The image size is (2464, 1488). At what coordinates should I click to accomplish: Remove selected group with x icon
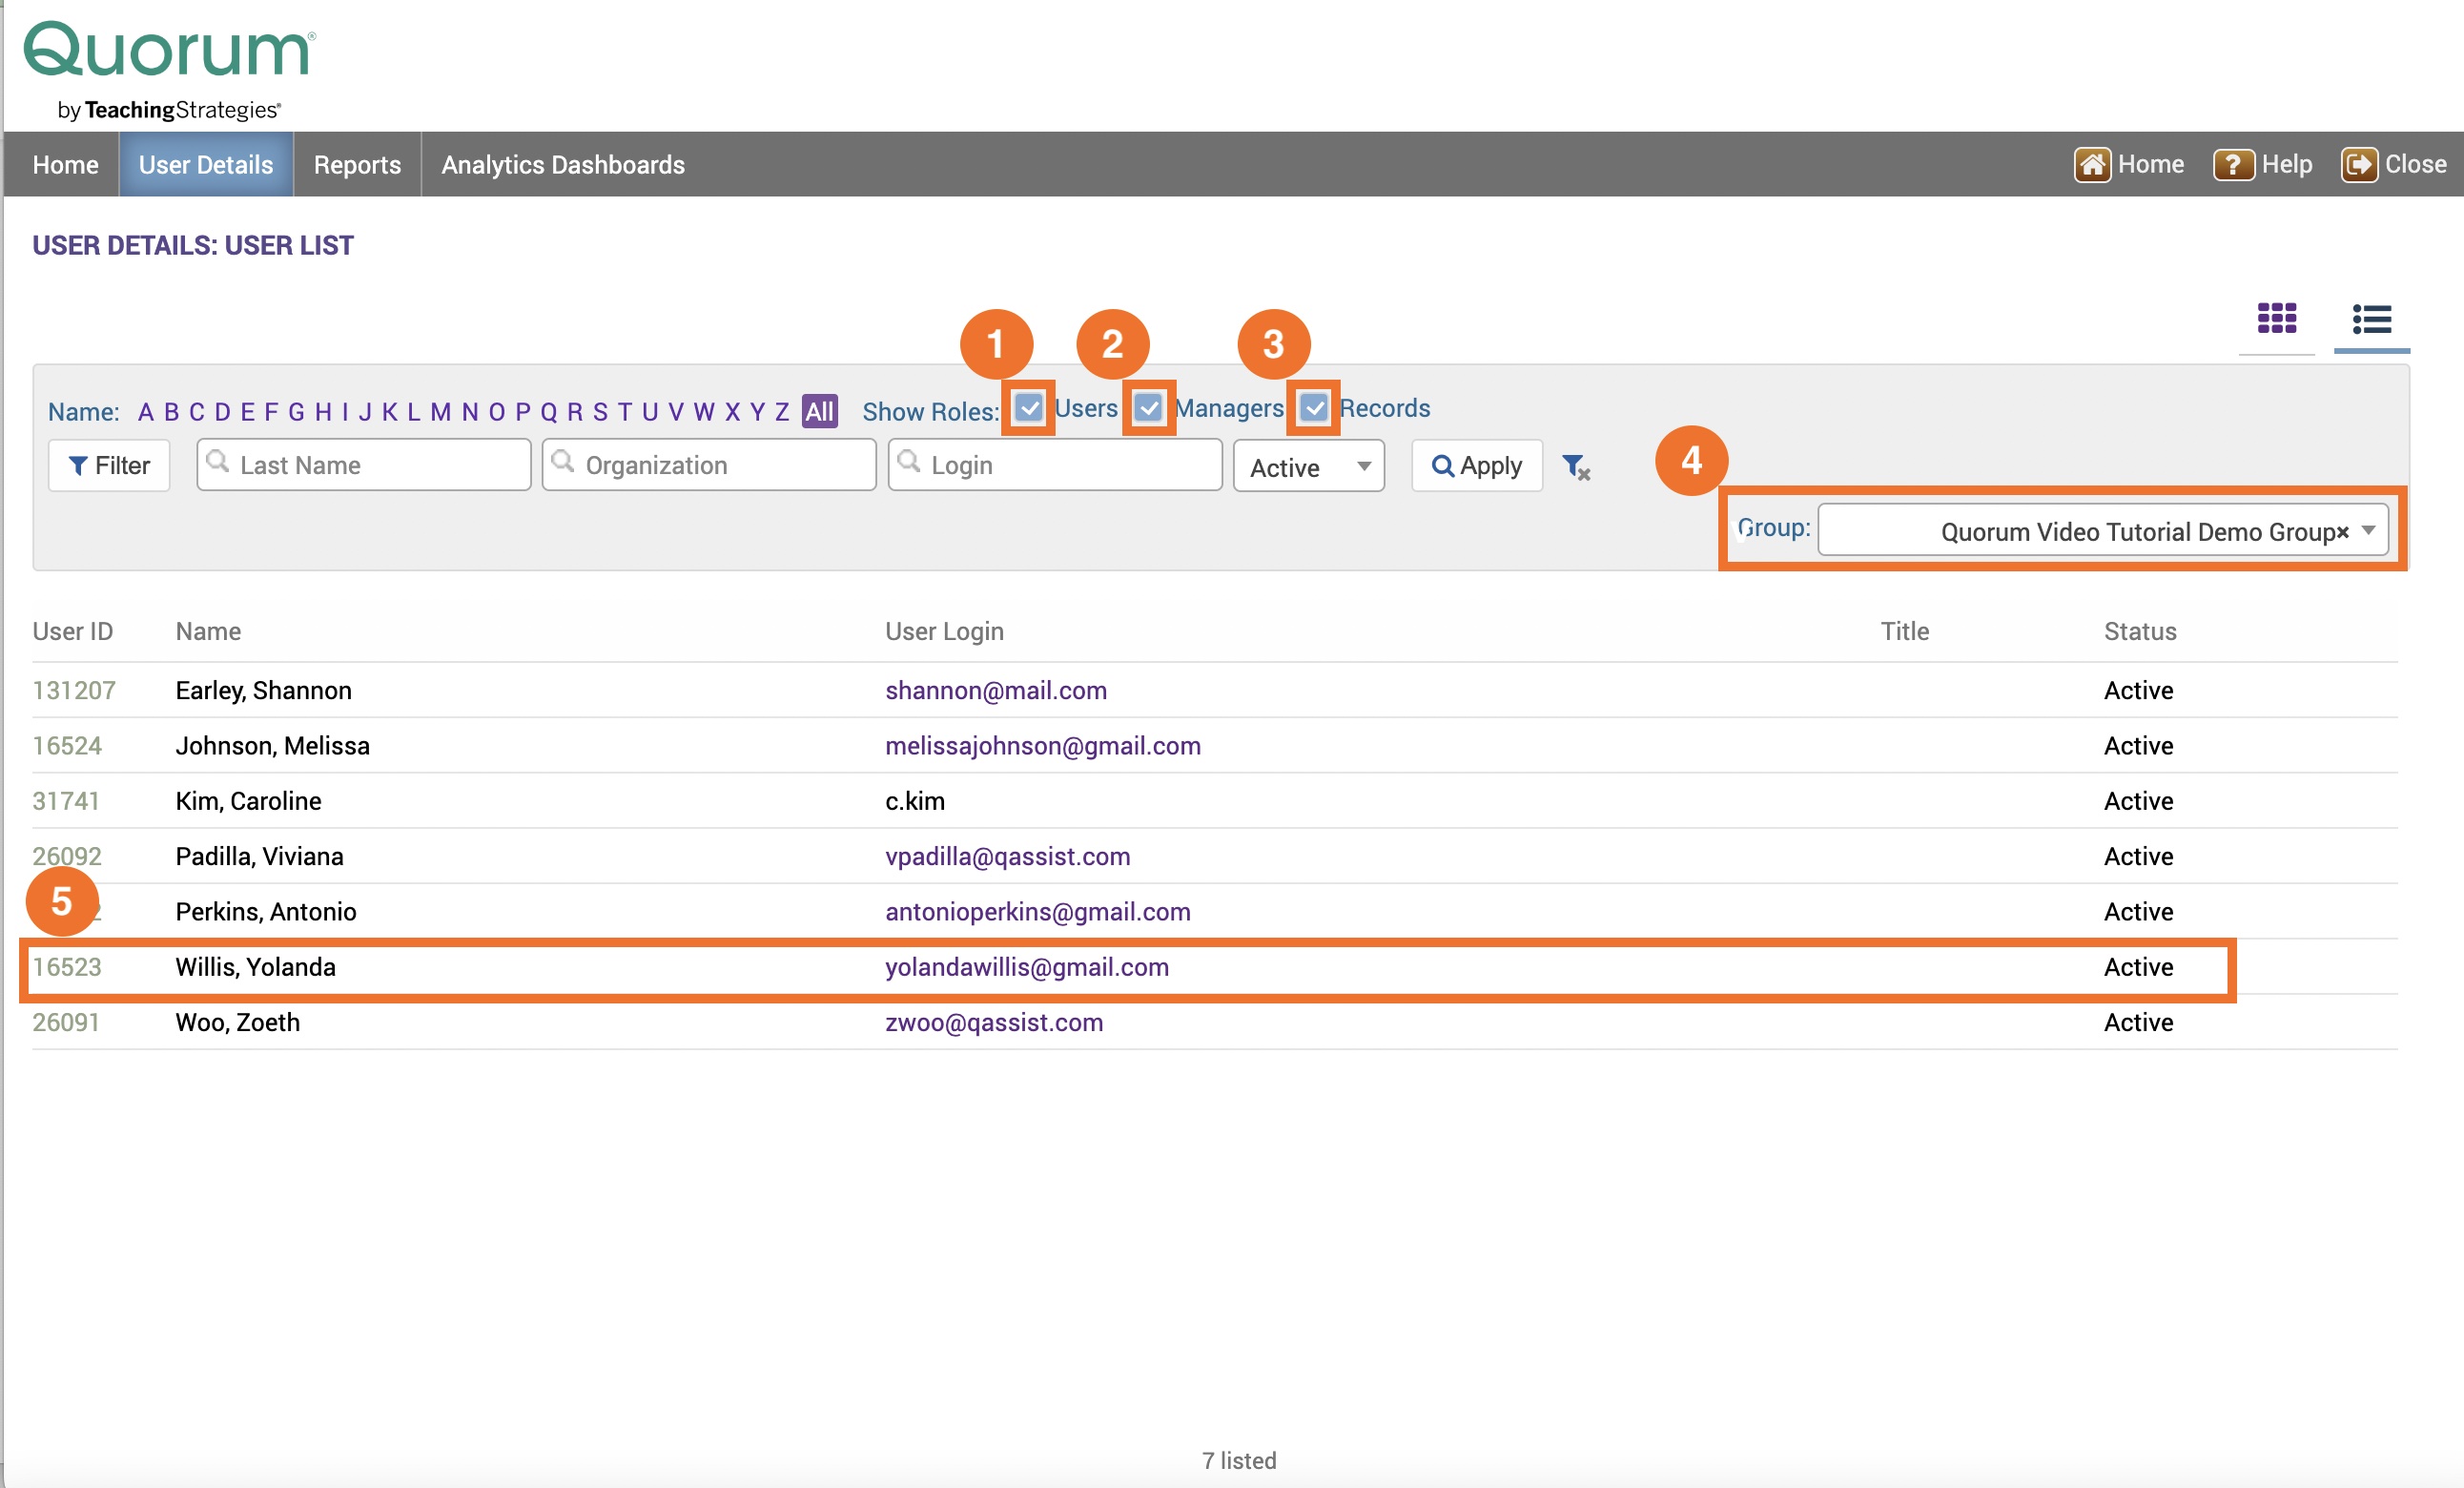click(x=2342, y=533)
